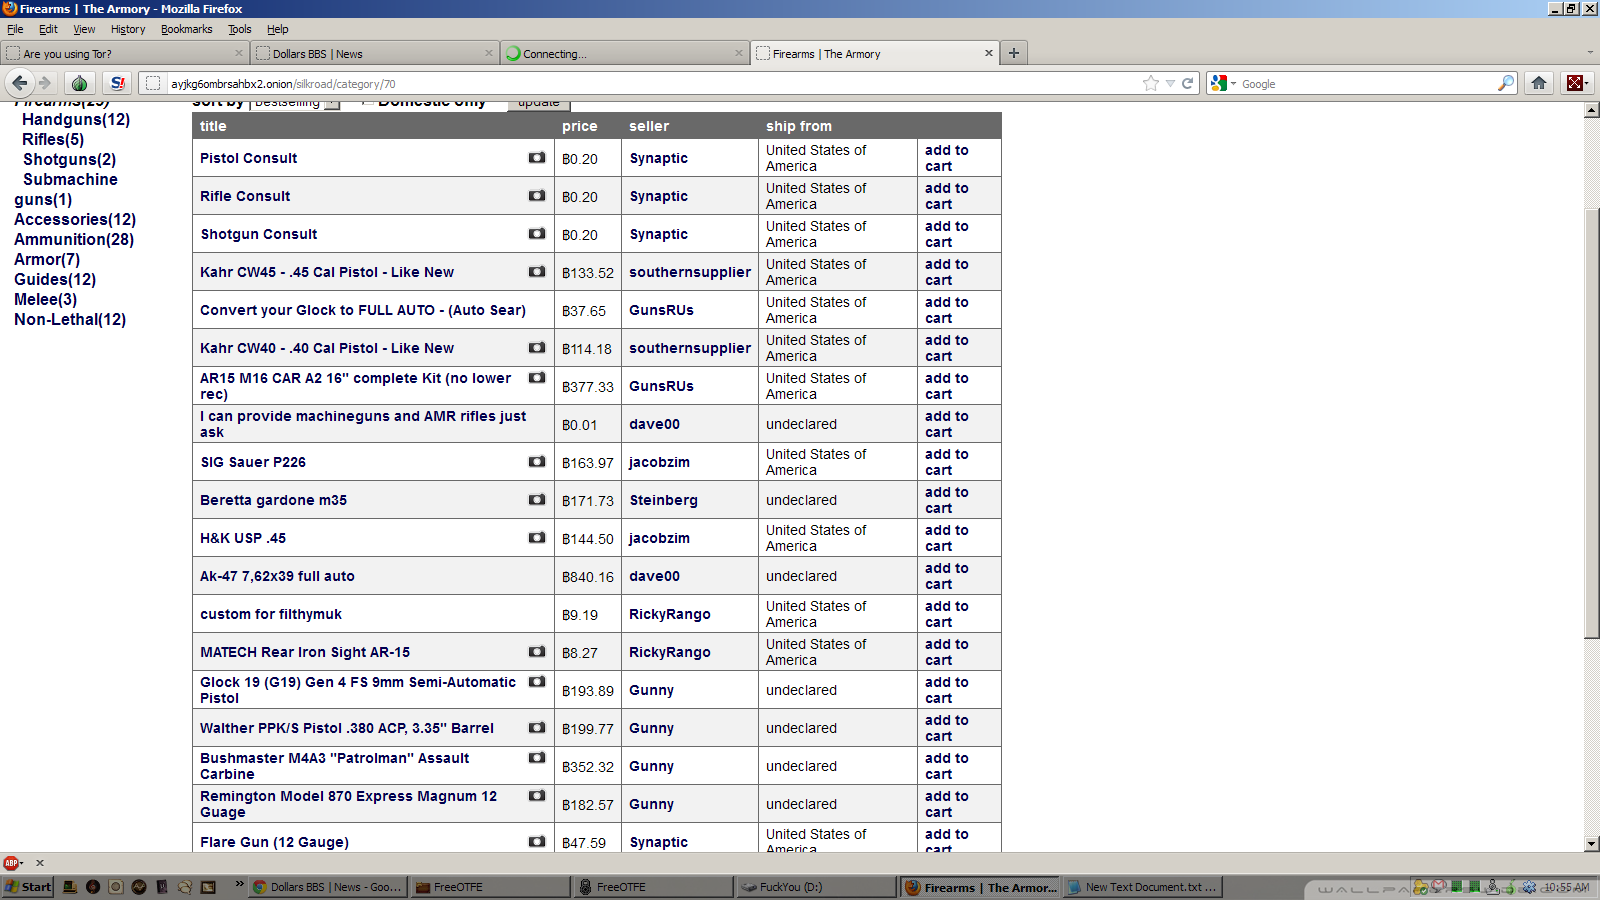This screenshot has height=900, width=1600.
Task: View photo icon for Beretta gardone m35
Action: coord(537,500)
